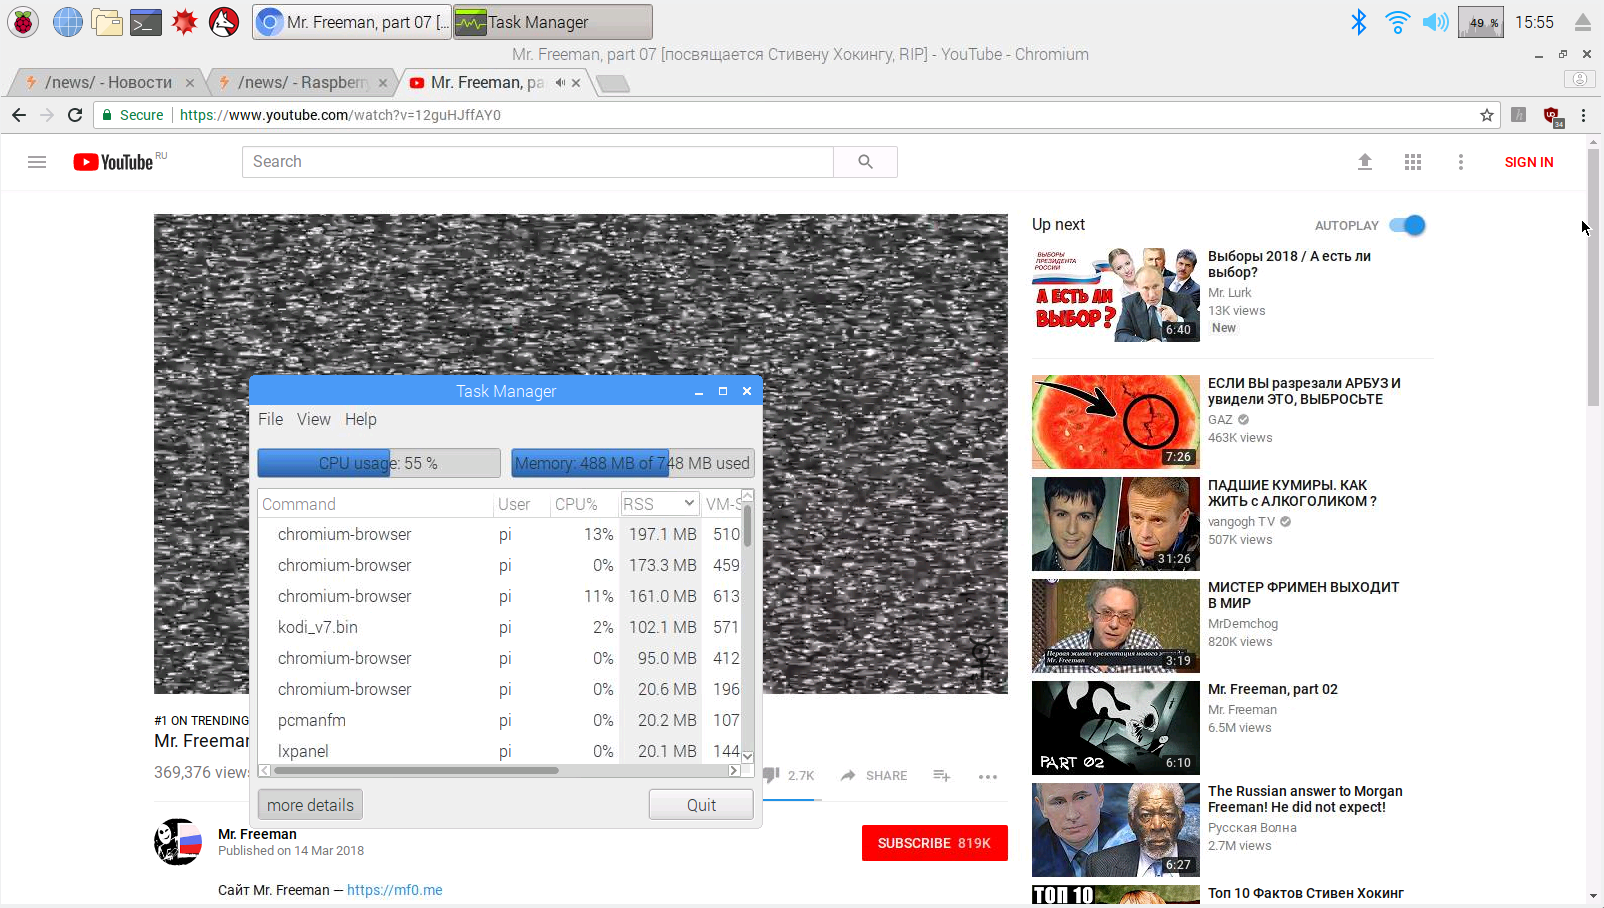Click the Secure site info label
1604x908 pixels.
132,115
